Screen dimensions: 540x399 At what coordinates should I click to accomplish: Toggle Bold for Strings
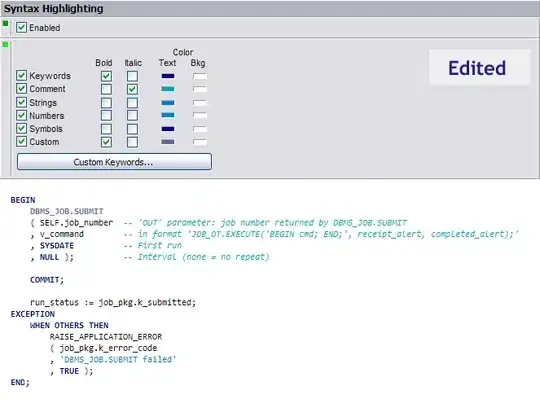coord(106,103)
